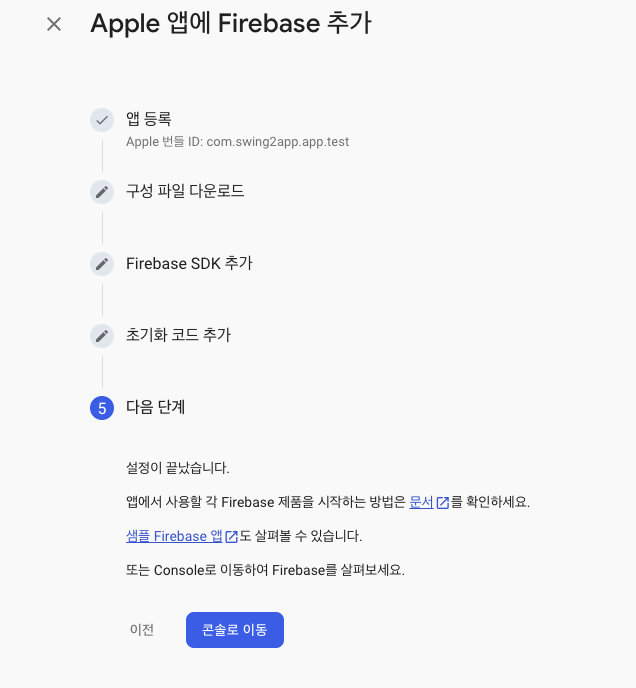
Task: Click the checkmark icon beside 앱 등록
Action: point(102,120)
